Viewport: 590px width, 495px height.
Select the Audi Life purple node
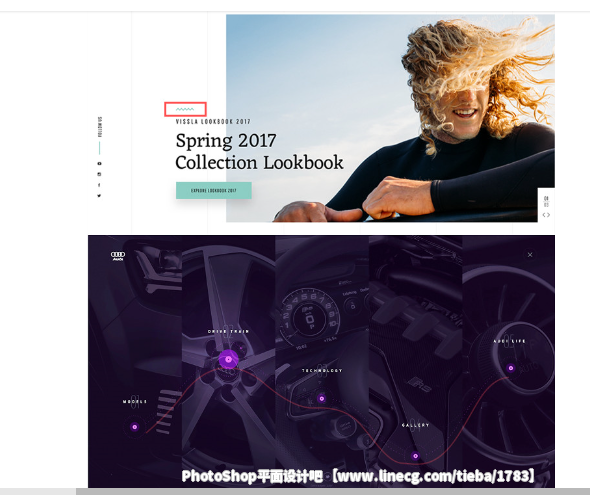(x=511, y=368)
